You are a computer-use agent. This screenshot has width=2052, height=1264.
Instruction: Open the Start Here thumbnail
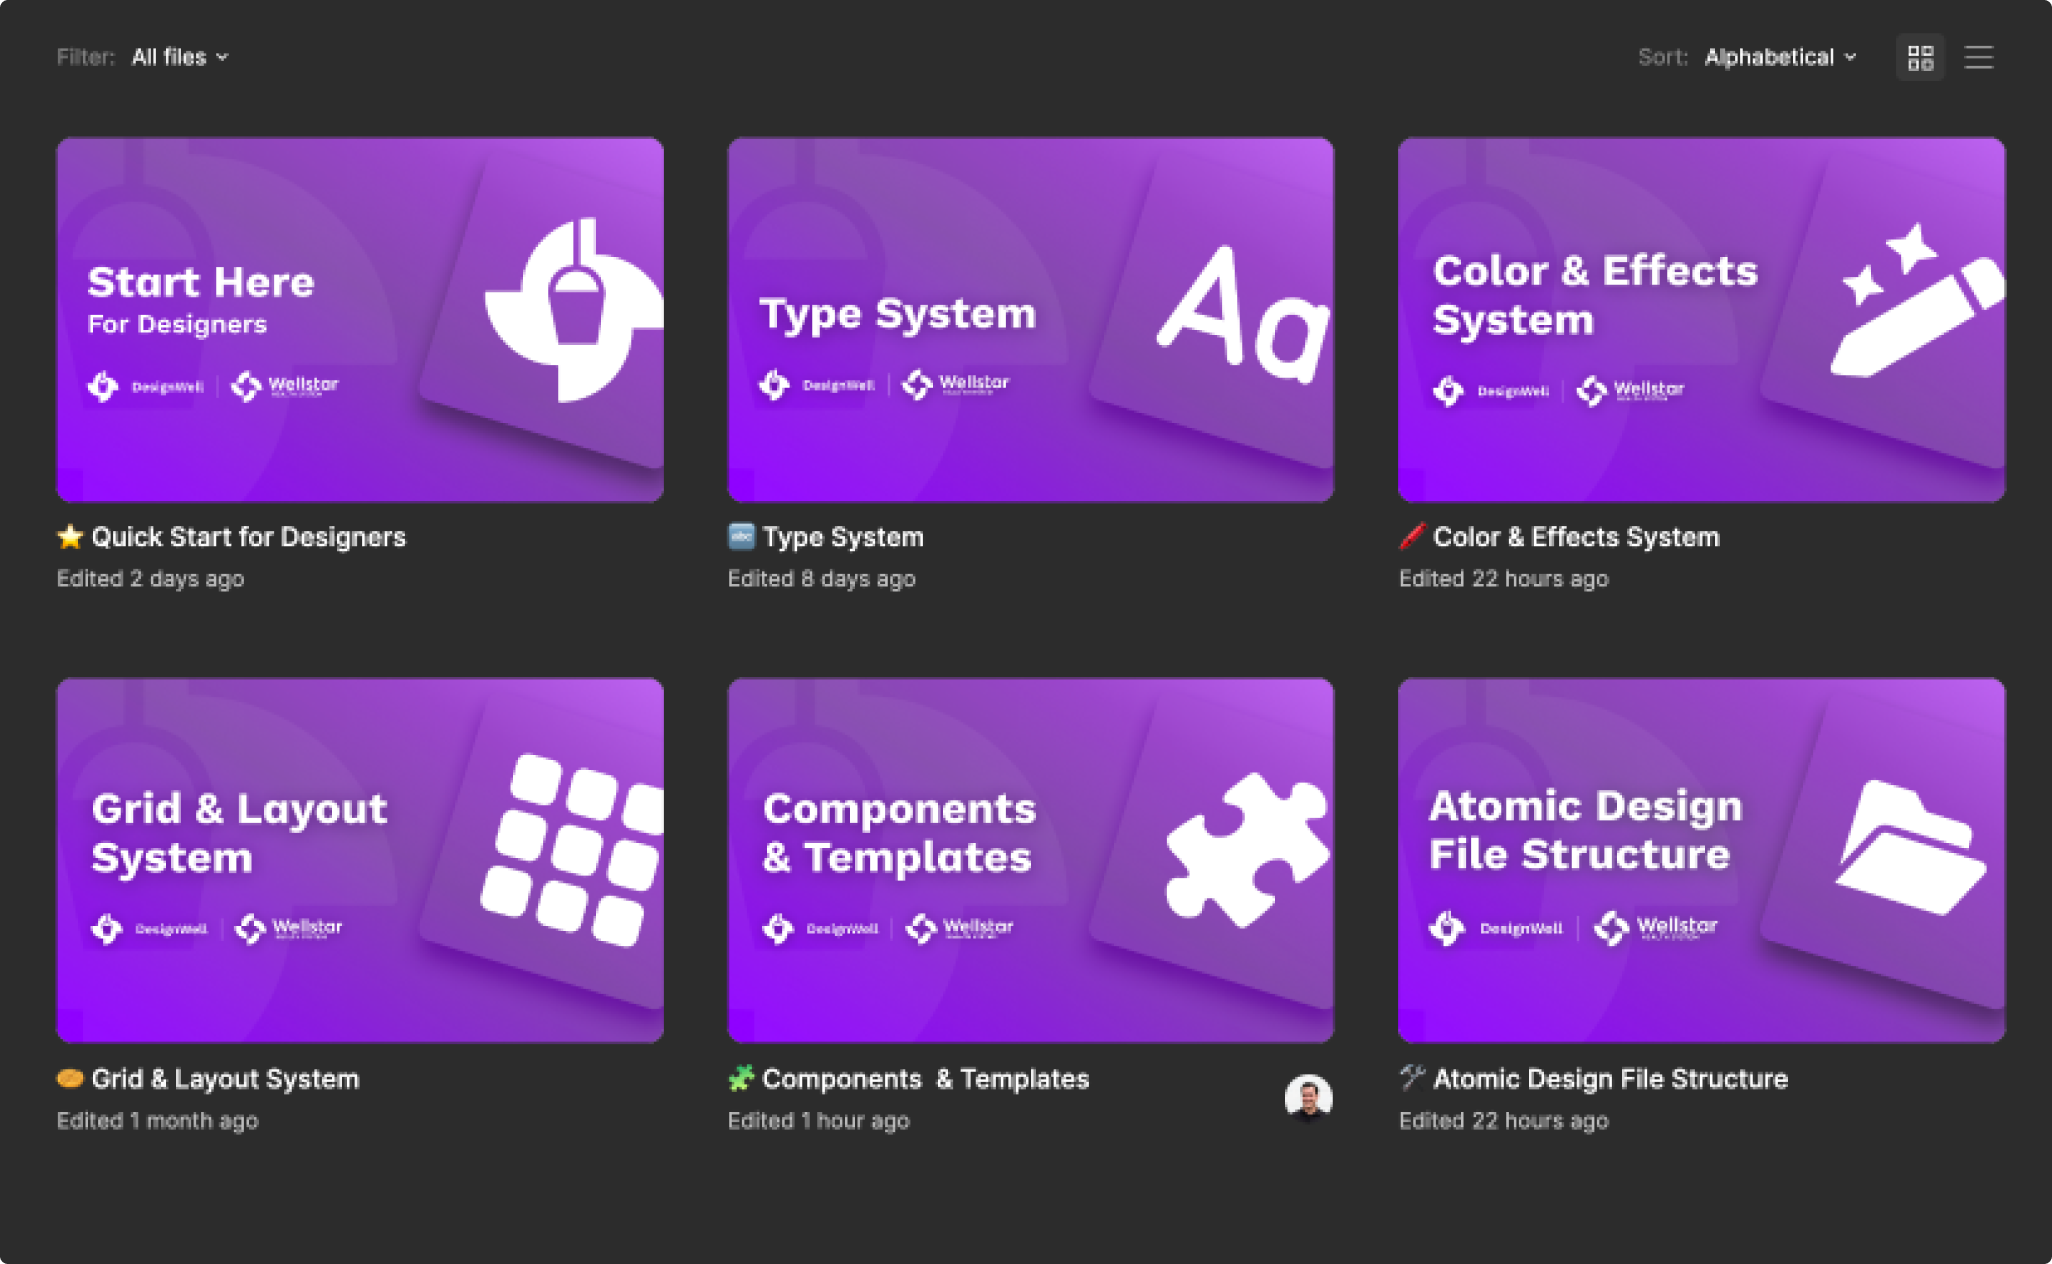tap(360, 320)
